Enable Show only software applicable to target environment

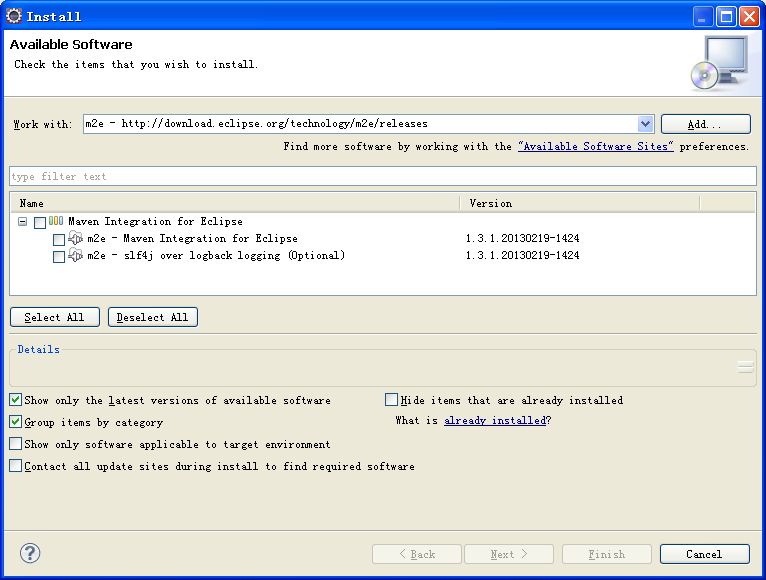[16, 443]
